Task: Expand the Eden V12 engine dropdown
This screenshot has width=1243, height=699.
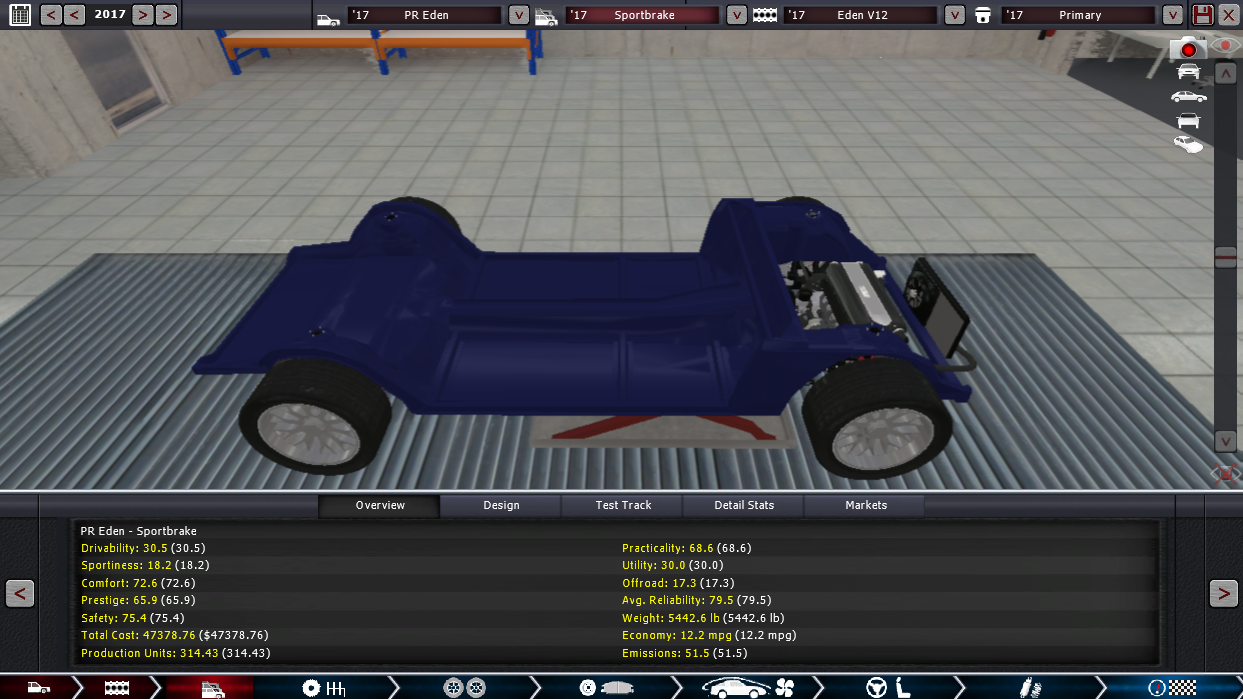Action: [x=955, y=15]
